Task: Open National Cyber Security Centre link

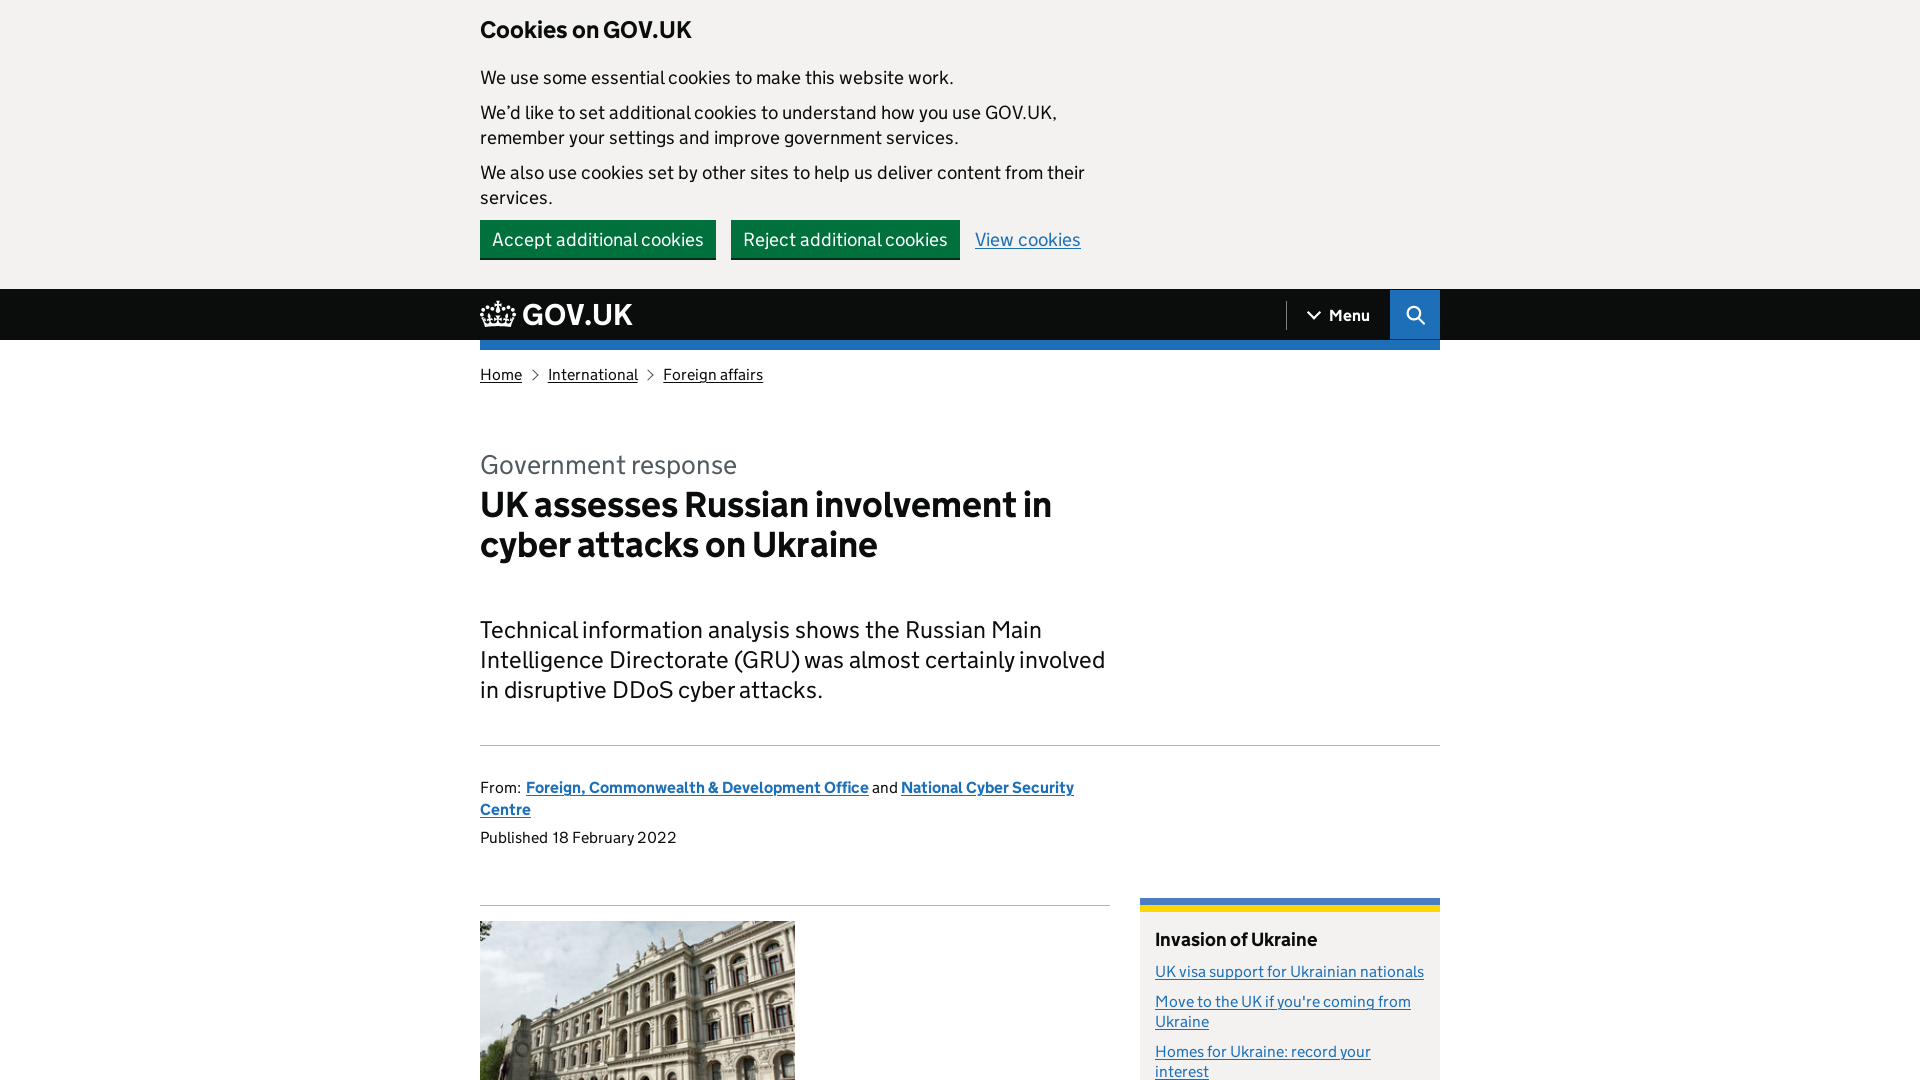Action: click(987, 788)
